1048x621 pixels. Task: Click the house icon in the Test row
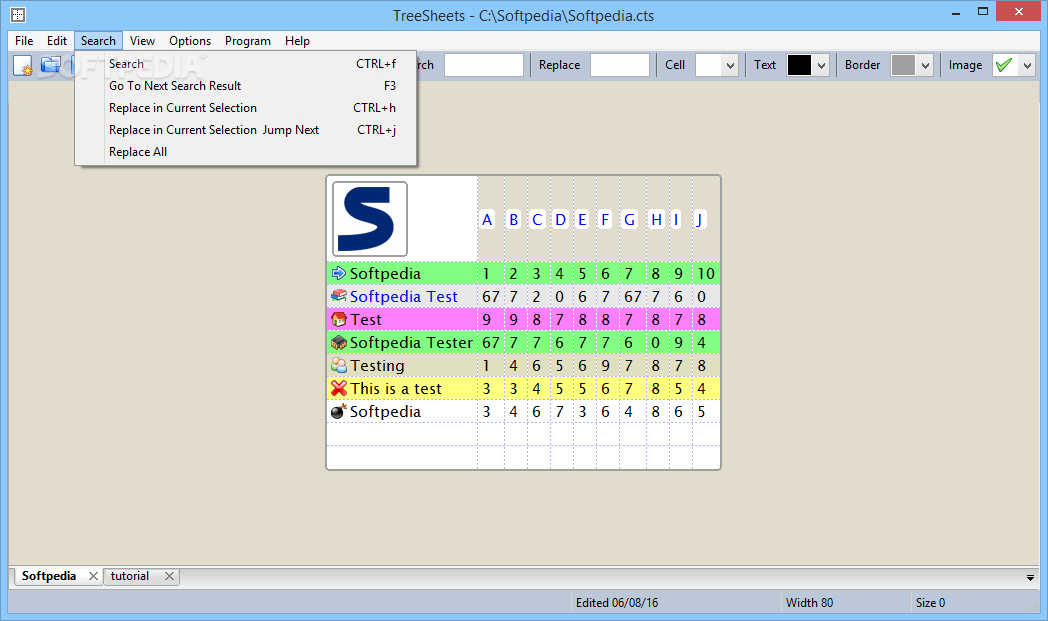point(339,319)
